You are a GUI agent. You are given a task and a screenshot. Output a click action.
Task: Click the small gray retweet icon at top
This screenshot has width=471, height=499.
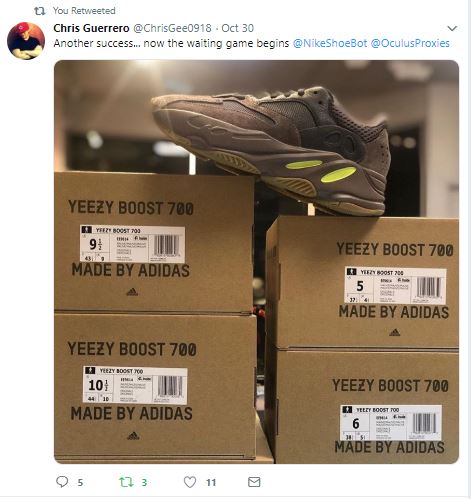point(40,11)
